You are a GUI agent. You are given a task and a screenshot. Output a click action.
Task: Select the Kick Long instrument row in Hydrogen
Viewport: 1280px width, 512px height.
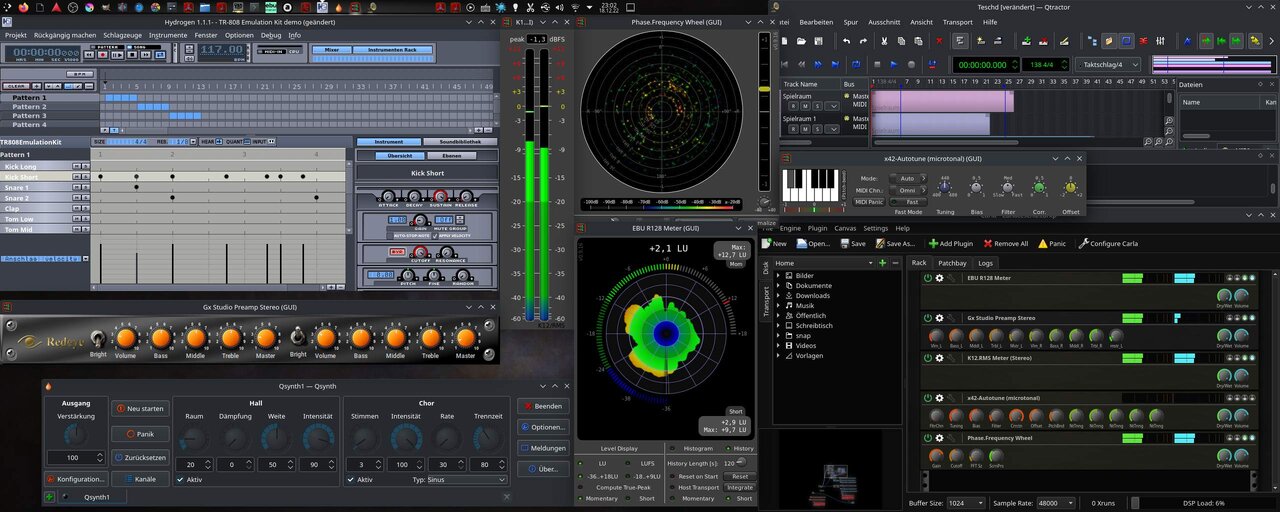(45, 167)
